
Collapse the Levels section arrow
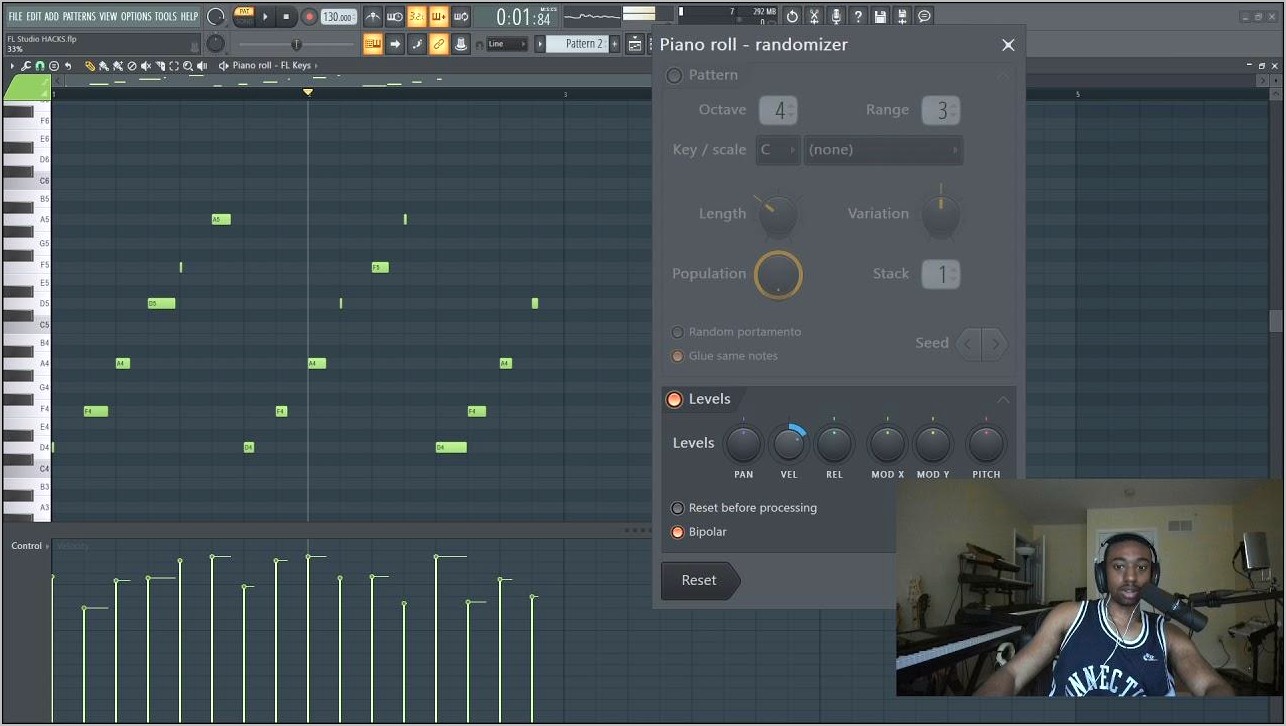pos(1003,400)
